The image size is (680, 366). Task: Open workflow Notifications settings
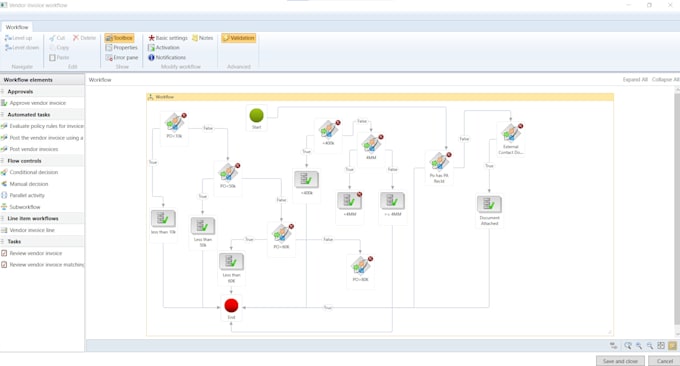pyautogui.click(x=167, y=57)
